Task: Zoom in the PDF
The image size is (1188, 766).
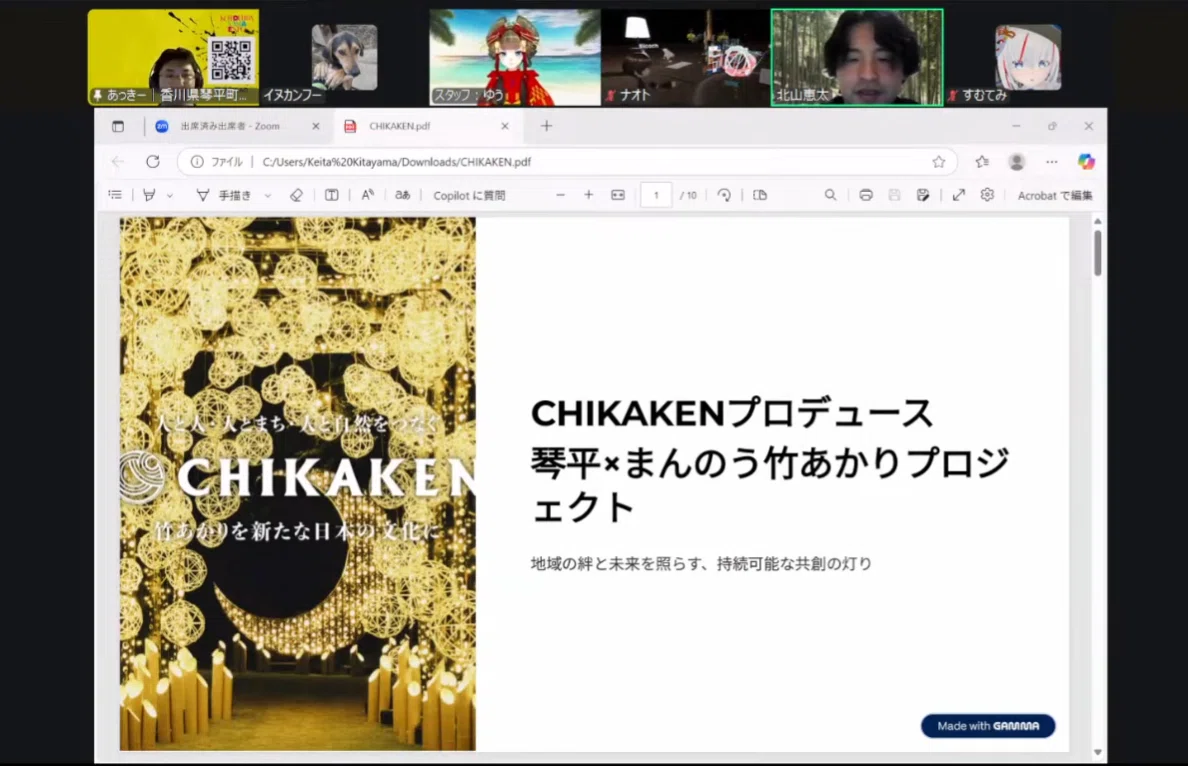Action: [589, 195]
